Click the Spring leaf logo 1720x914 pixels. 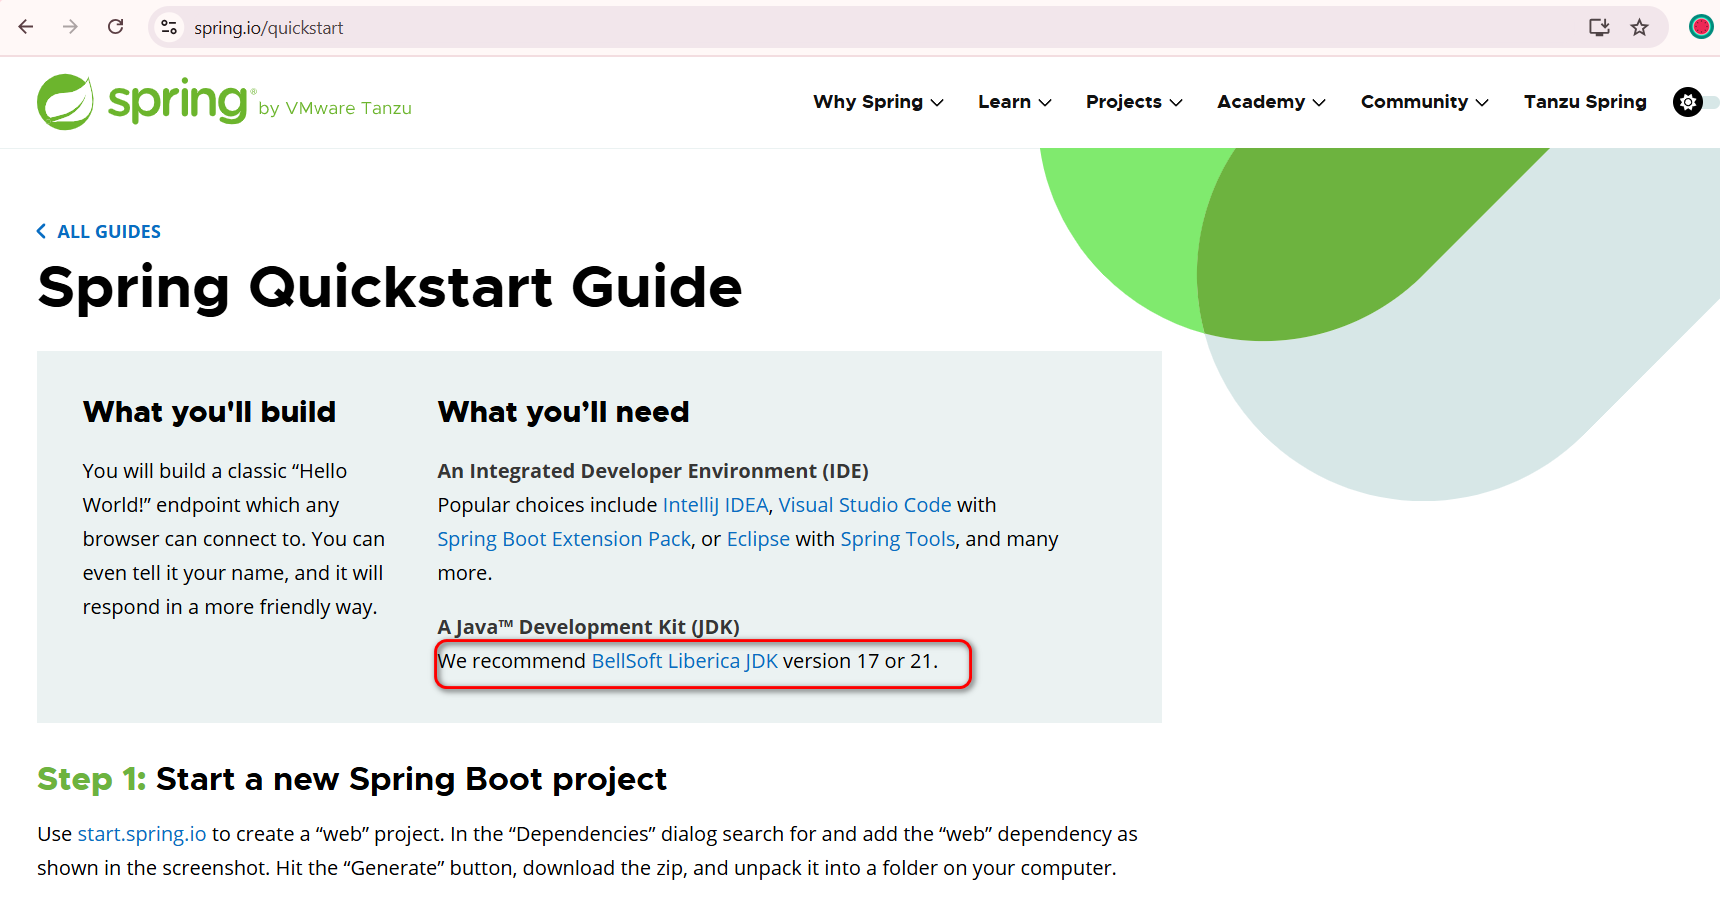click(65, 102)
